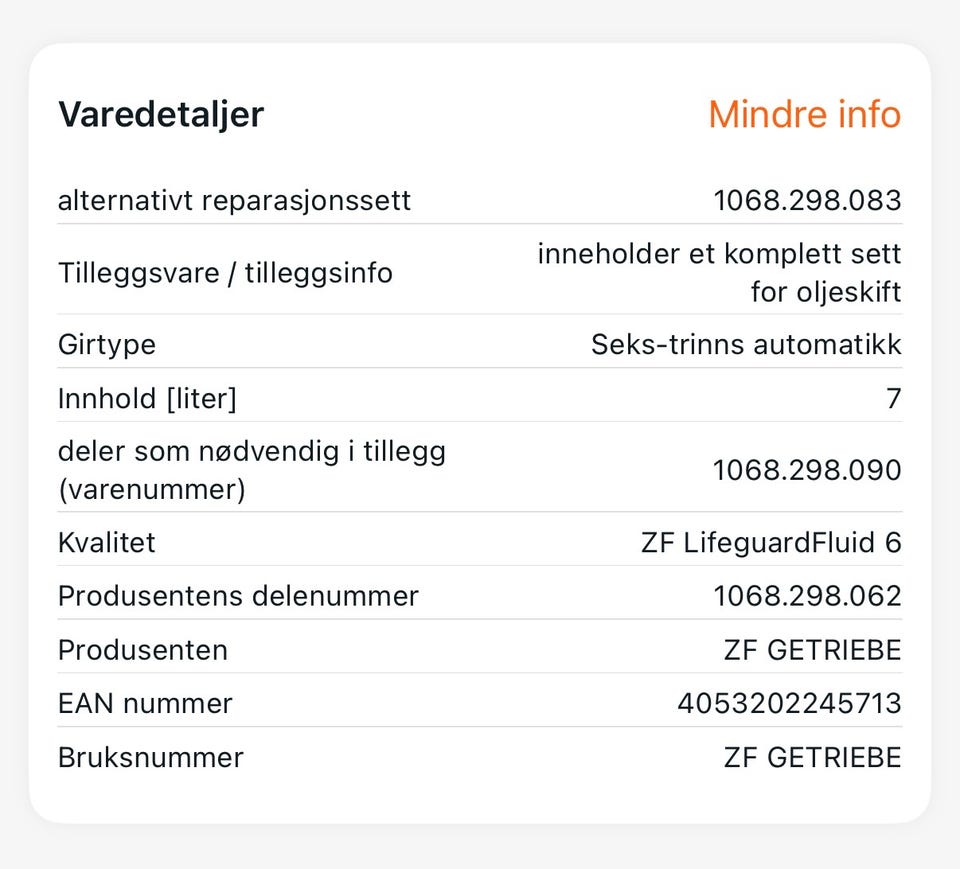Select the additional part number 1068.298.090

point(806,470)
